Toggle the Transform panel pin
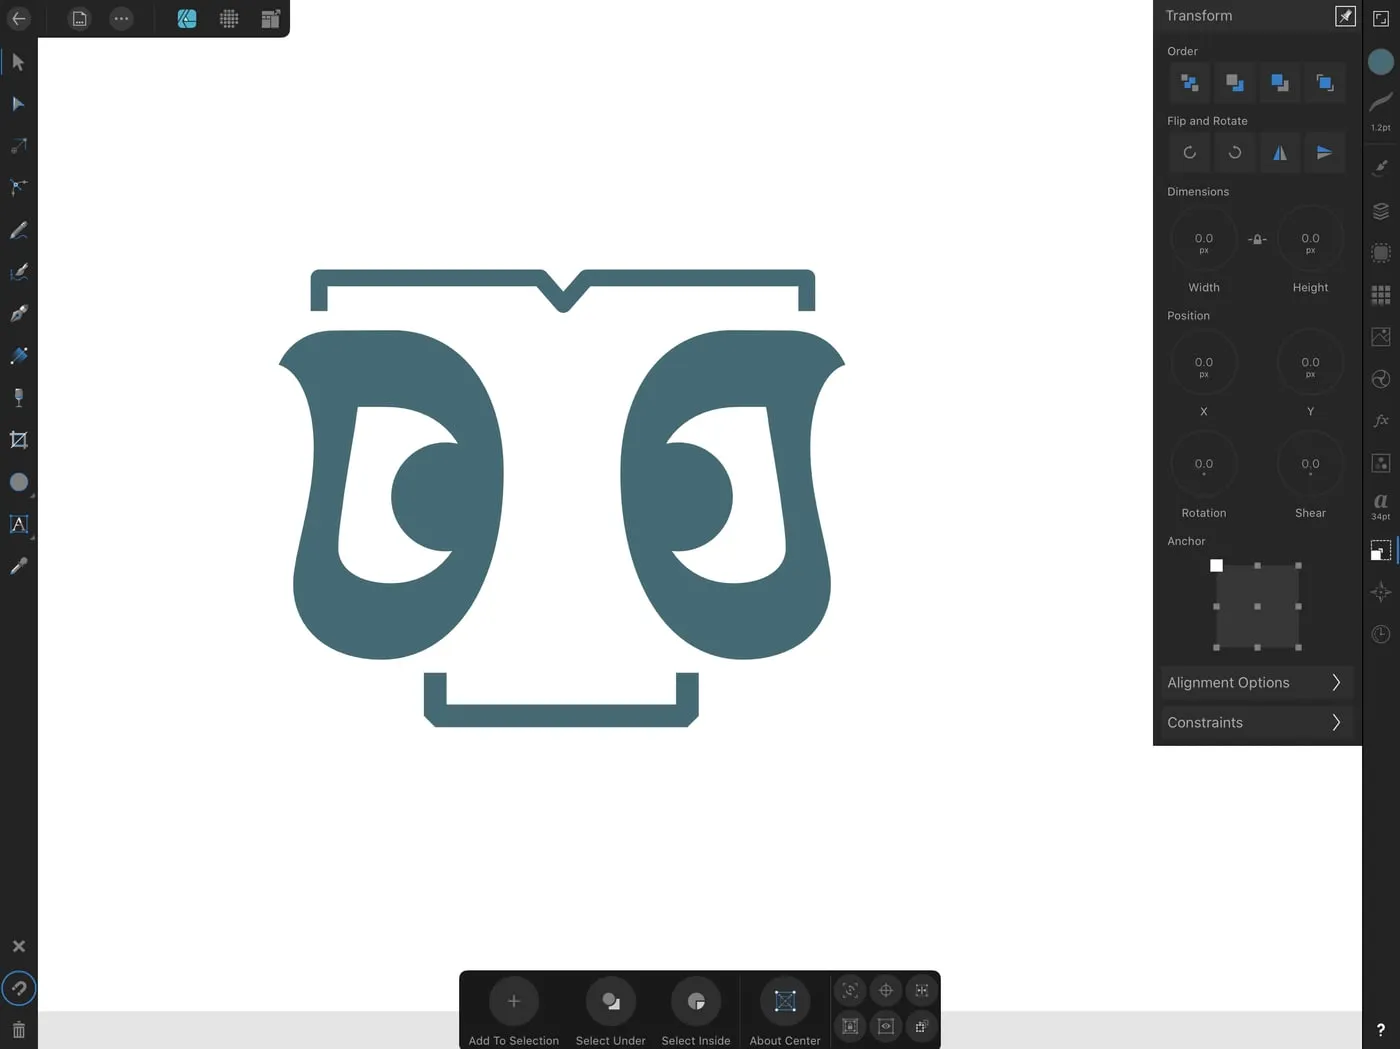 tap(1345, 16)
